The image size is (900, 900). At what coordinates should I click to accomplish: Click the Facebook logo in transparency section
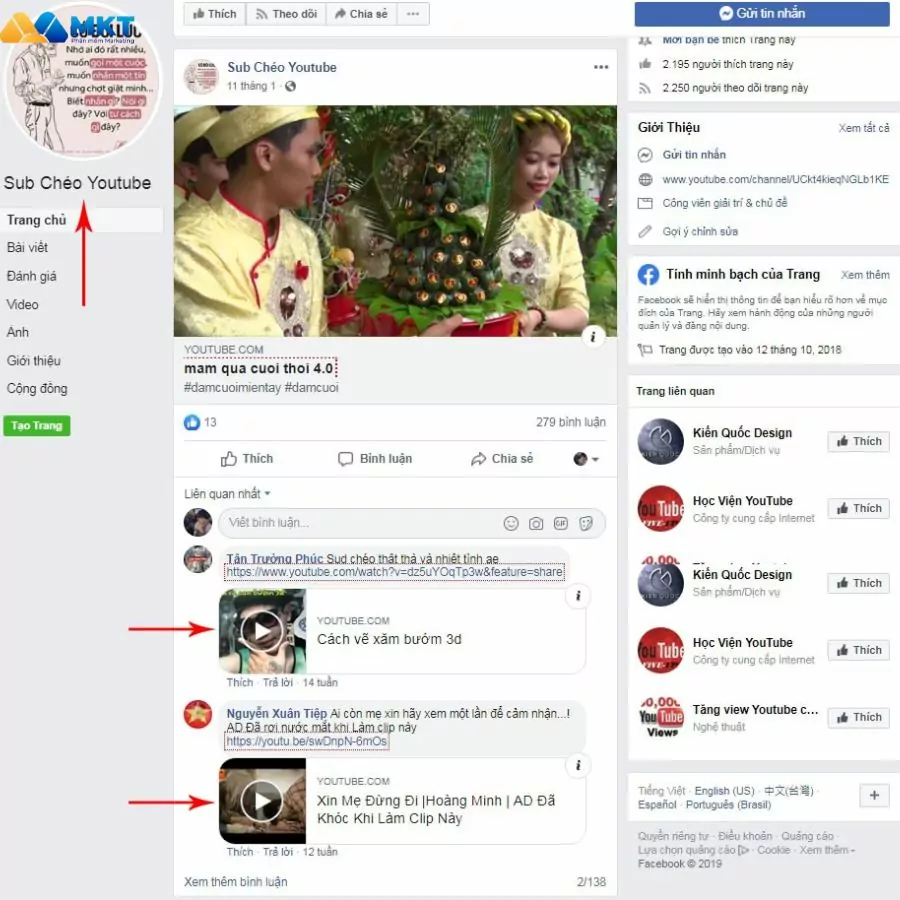(649, 274)
